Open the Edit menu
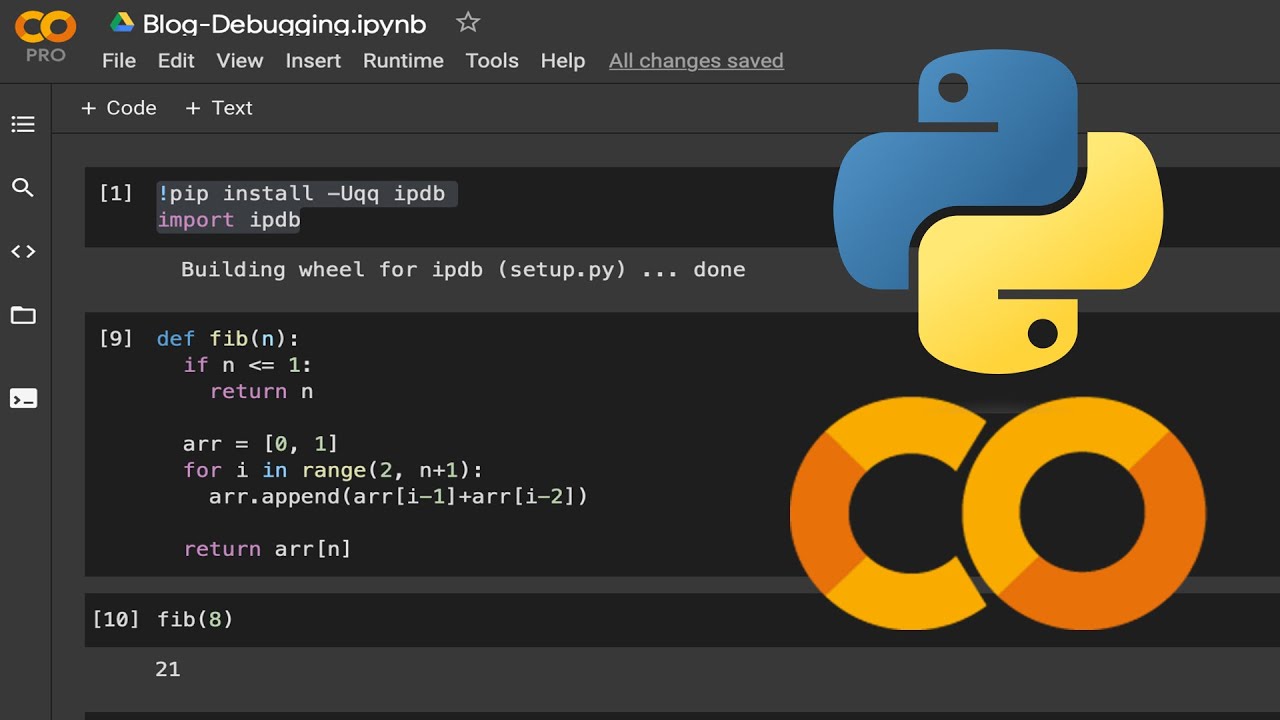 tap(176, 60)
